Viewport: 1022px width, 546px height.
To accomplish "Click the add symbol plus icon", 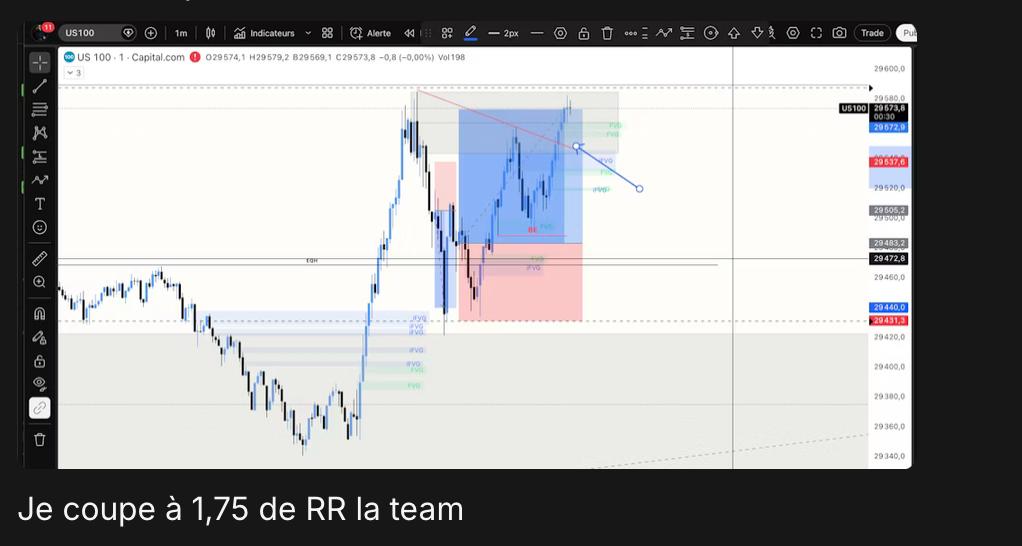I will (151, 33).
